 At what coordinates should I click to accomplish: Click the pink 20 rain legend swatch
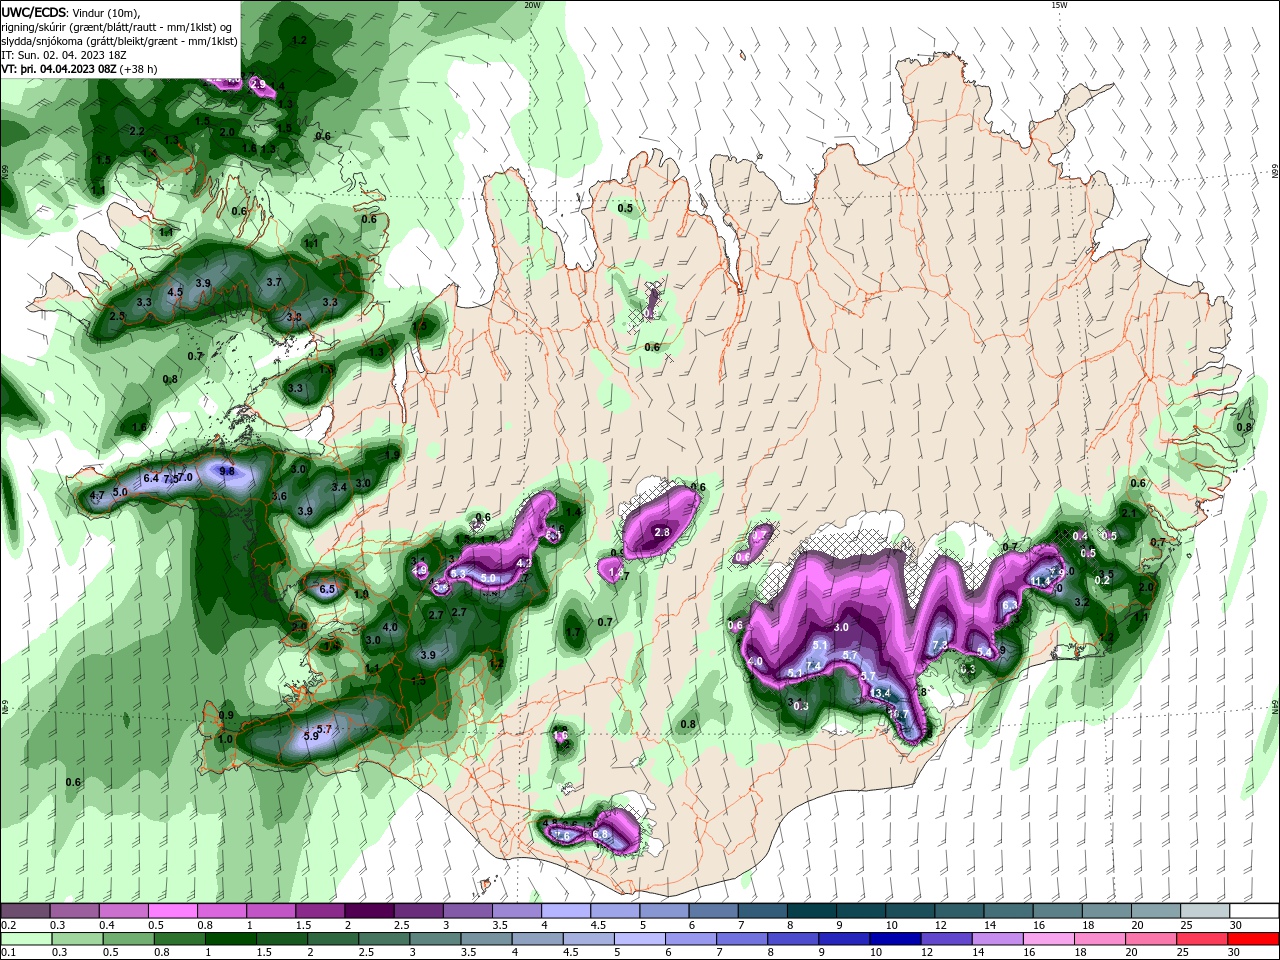[x=1152, y=939]
